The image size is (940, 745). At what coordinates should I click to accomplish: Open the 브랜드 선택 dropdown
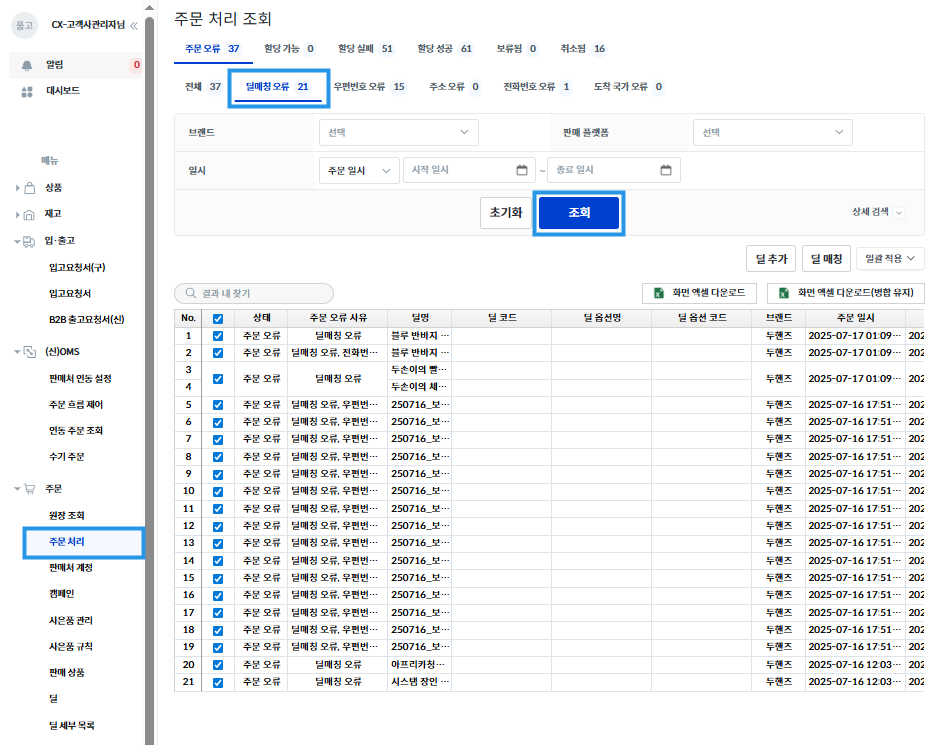point(398,132)
